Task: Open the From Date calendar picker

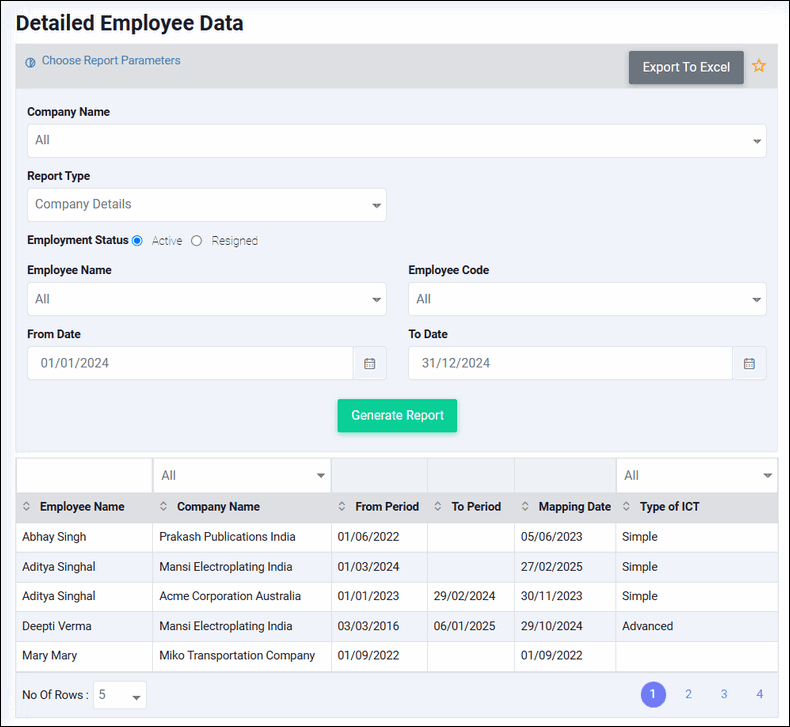Action: pos(370,363)
